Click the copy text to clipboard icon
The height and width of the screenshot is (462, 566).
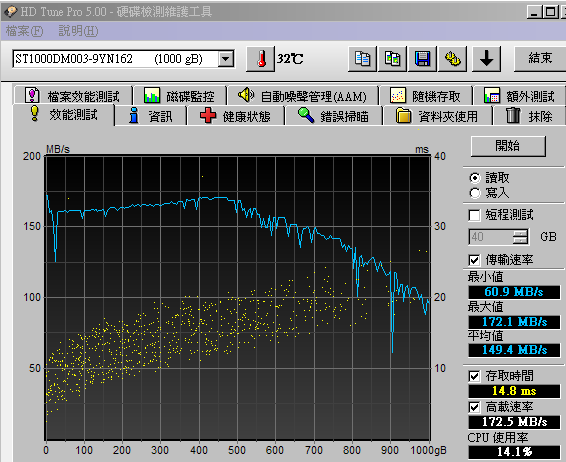362,59
